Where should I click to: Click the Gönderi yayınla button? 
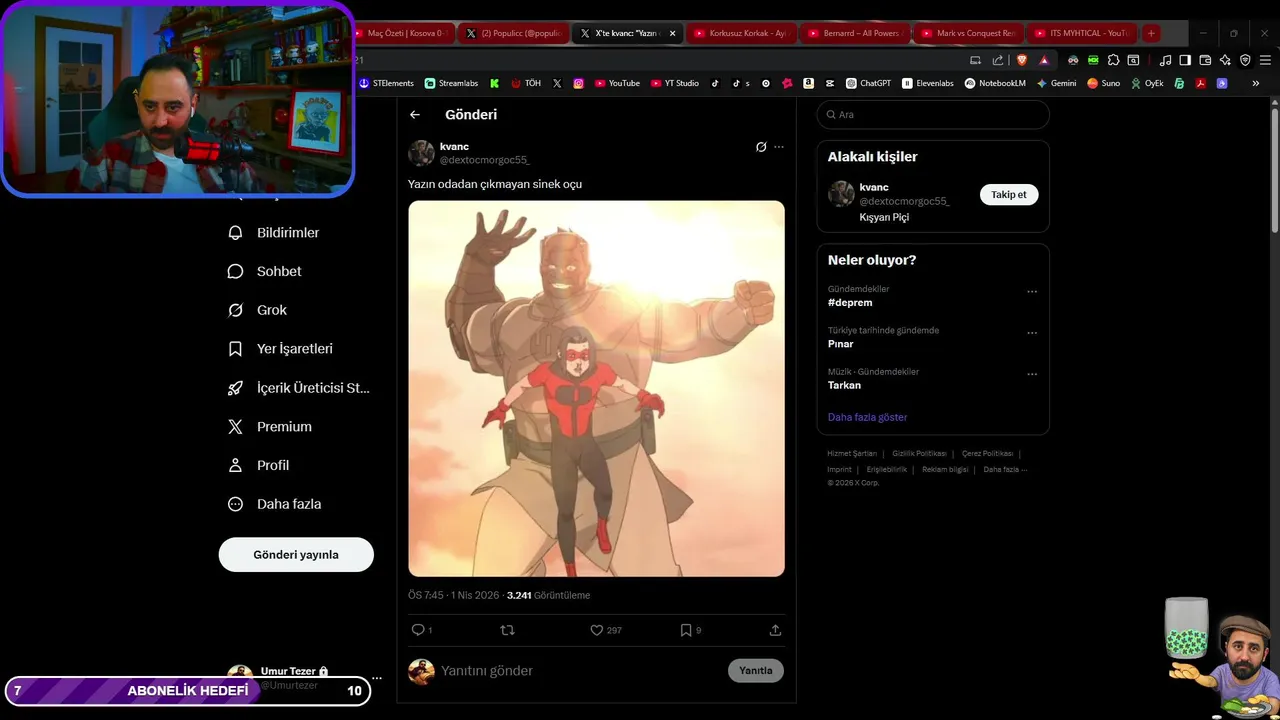(296, 555)
